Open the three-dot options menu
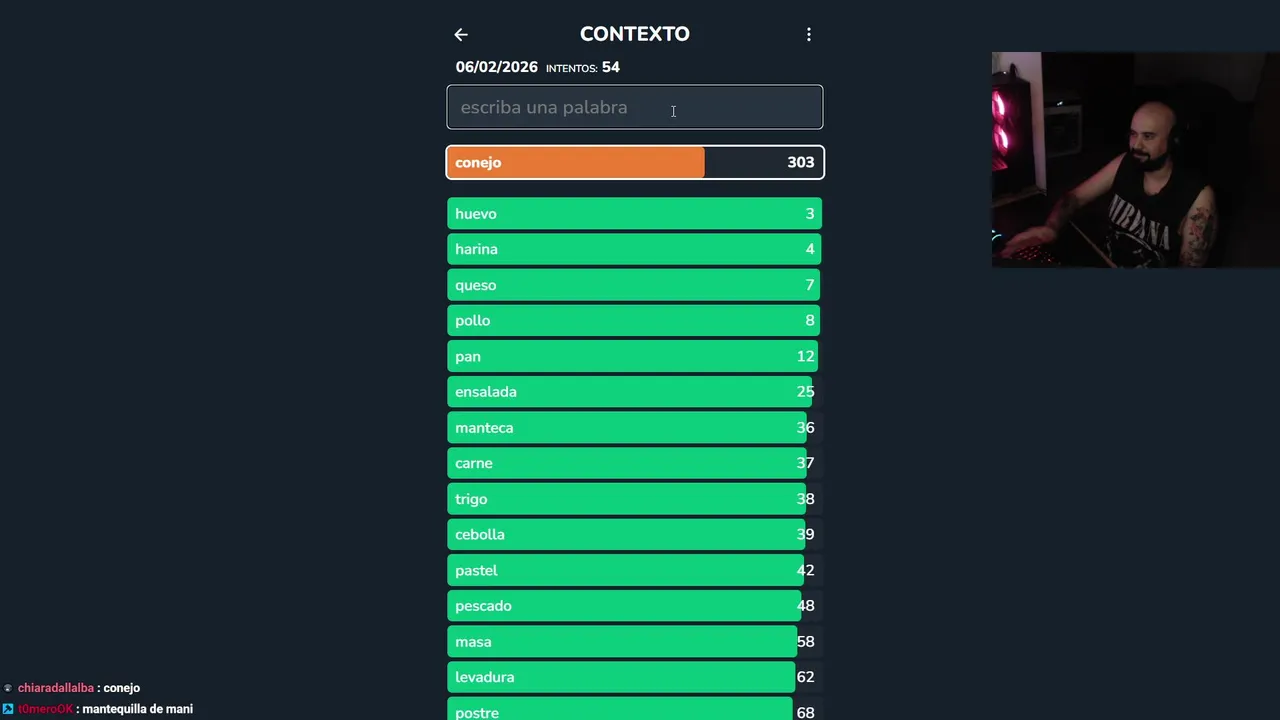 pyautogui.click(x=809, y=35)
